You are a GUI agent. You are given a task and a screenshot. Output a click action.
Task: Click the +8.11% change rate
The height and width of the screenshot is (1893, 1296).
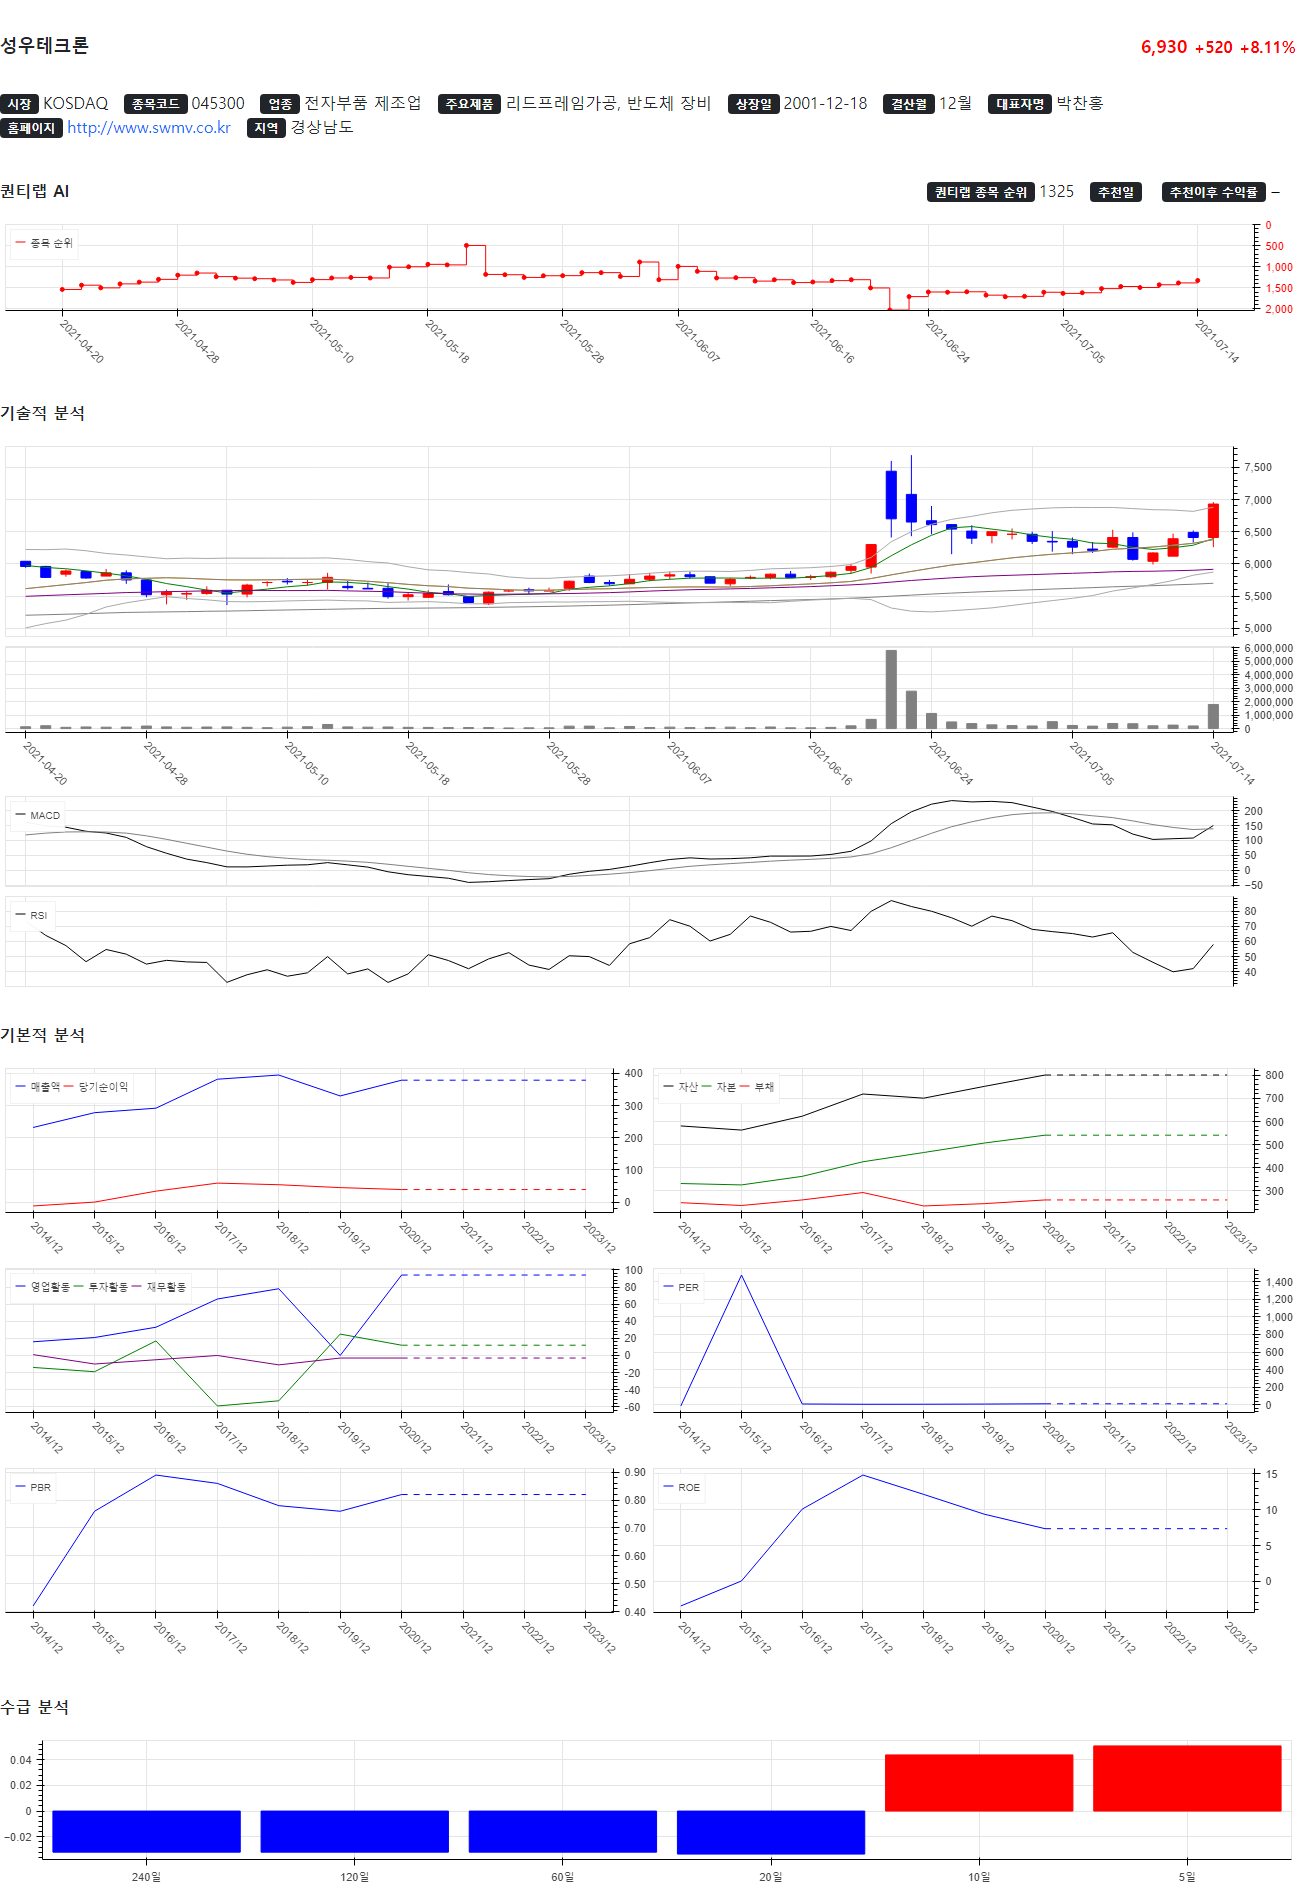[1267, 47]
